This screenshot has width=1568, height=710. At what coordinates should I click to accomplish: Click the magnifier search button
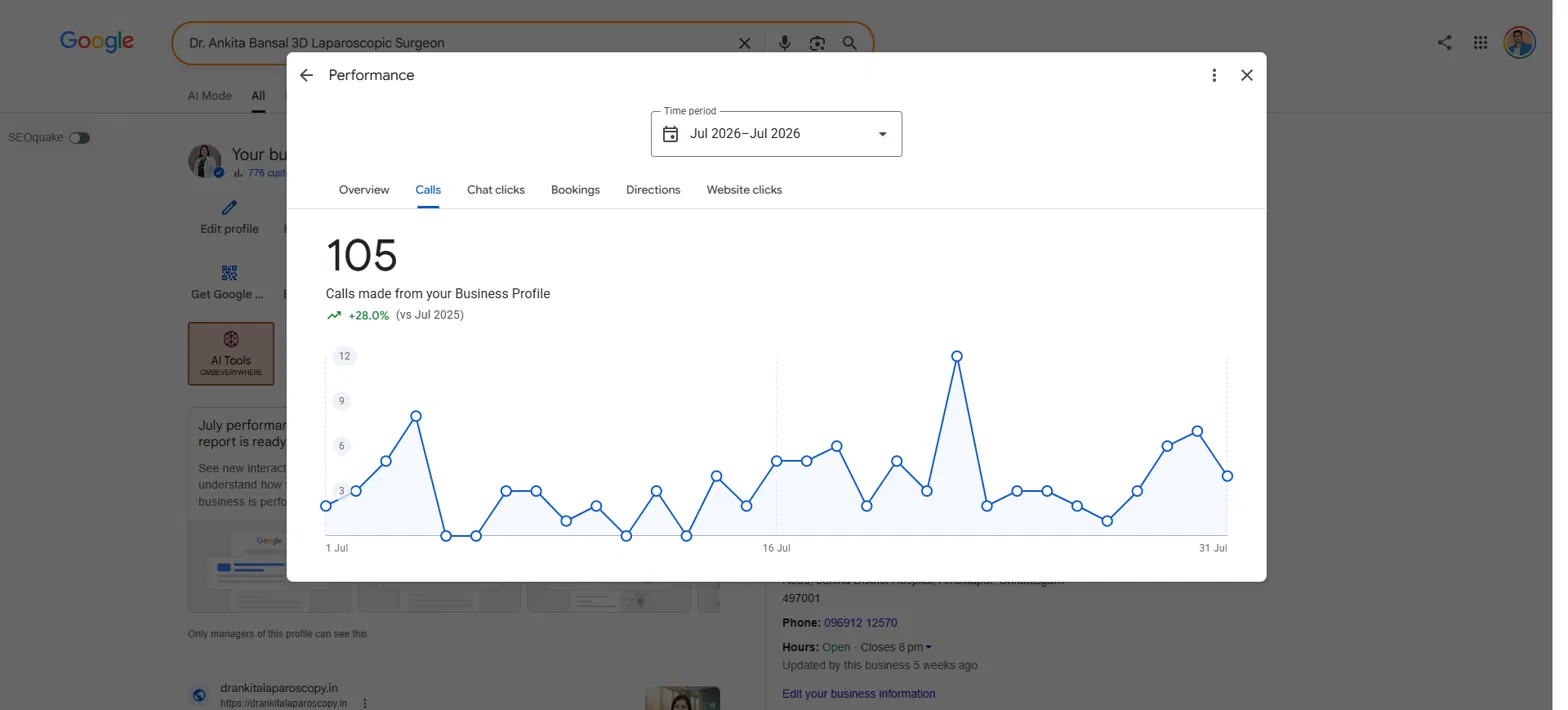tap(849, 43)
